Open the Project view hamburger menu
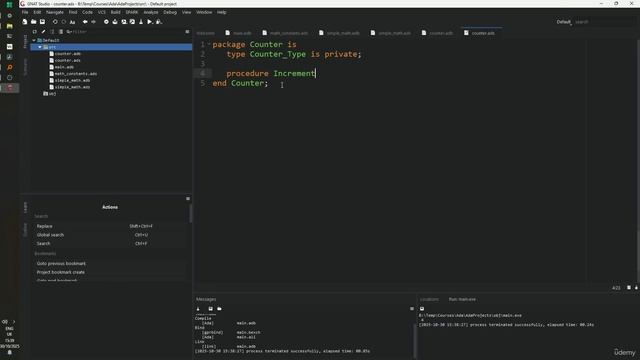 [x=187, y=31]
